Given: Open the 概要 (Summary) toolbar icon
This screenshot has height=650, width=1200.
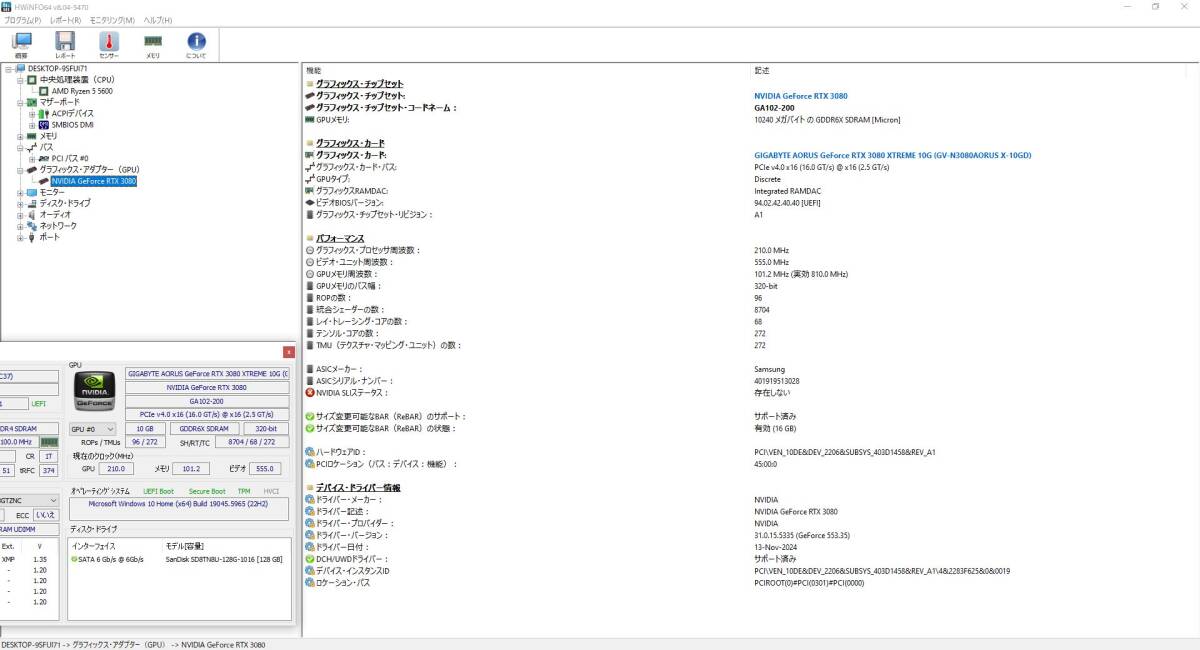Looking at the screenshot, I should click(x=22, y=45).
